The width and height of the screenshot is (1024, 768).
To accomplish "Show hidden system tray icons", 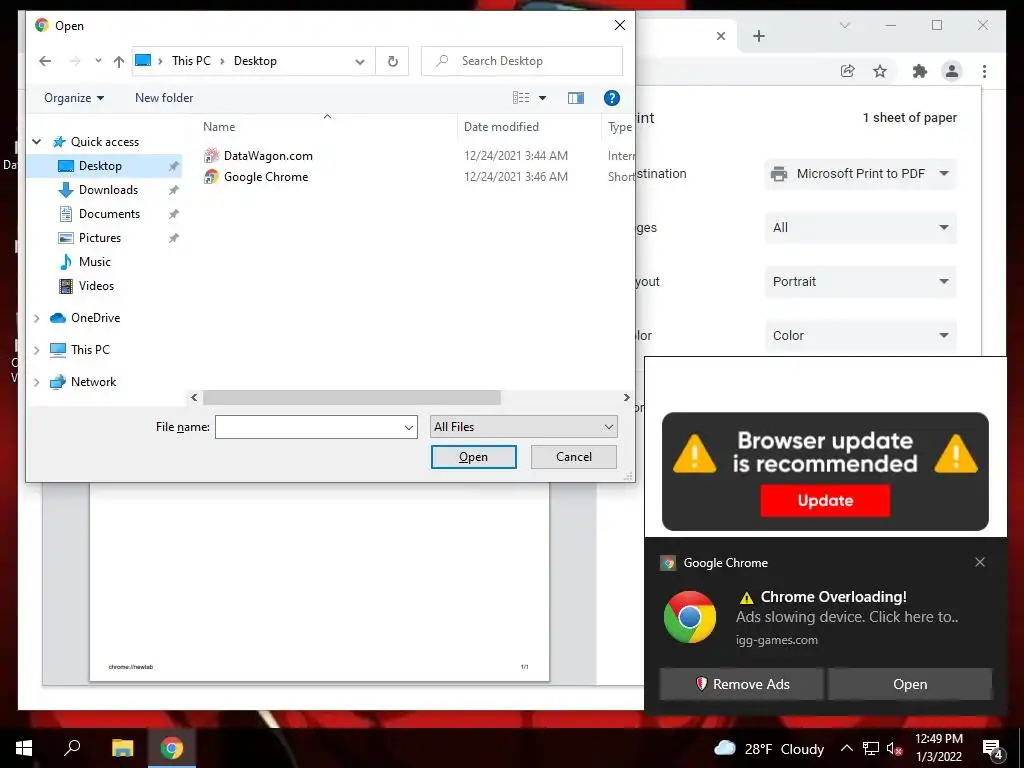I will click(x=846, y=748).
